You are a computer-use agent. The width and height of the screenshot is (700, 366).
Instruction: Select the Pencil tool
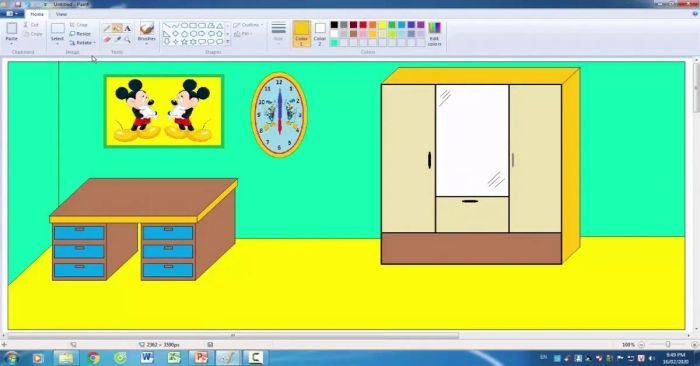[x=107, y=29]
